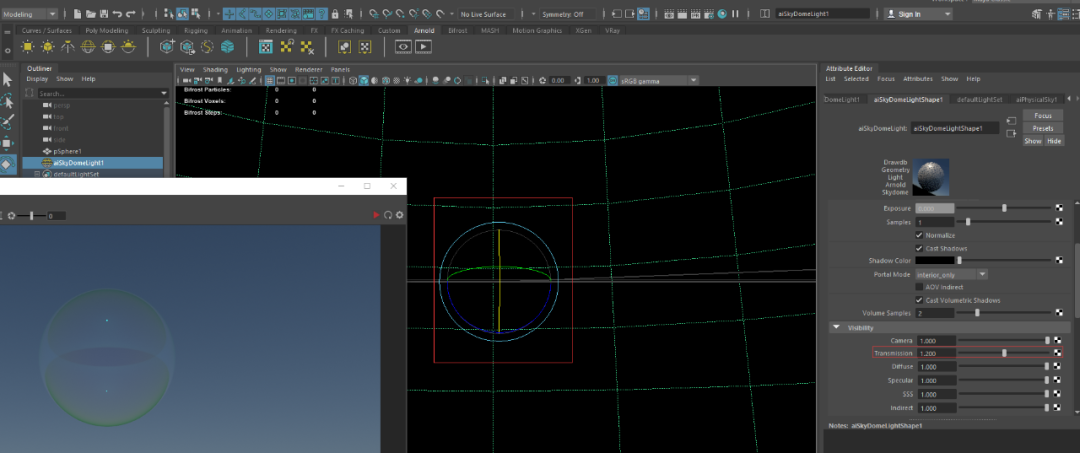
Task: Click the Shadow Color swatch
Action: click(935, 261)
